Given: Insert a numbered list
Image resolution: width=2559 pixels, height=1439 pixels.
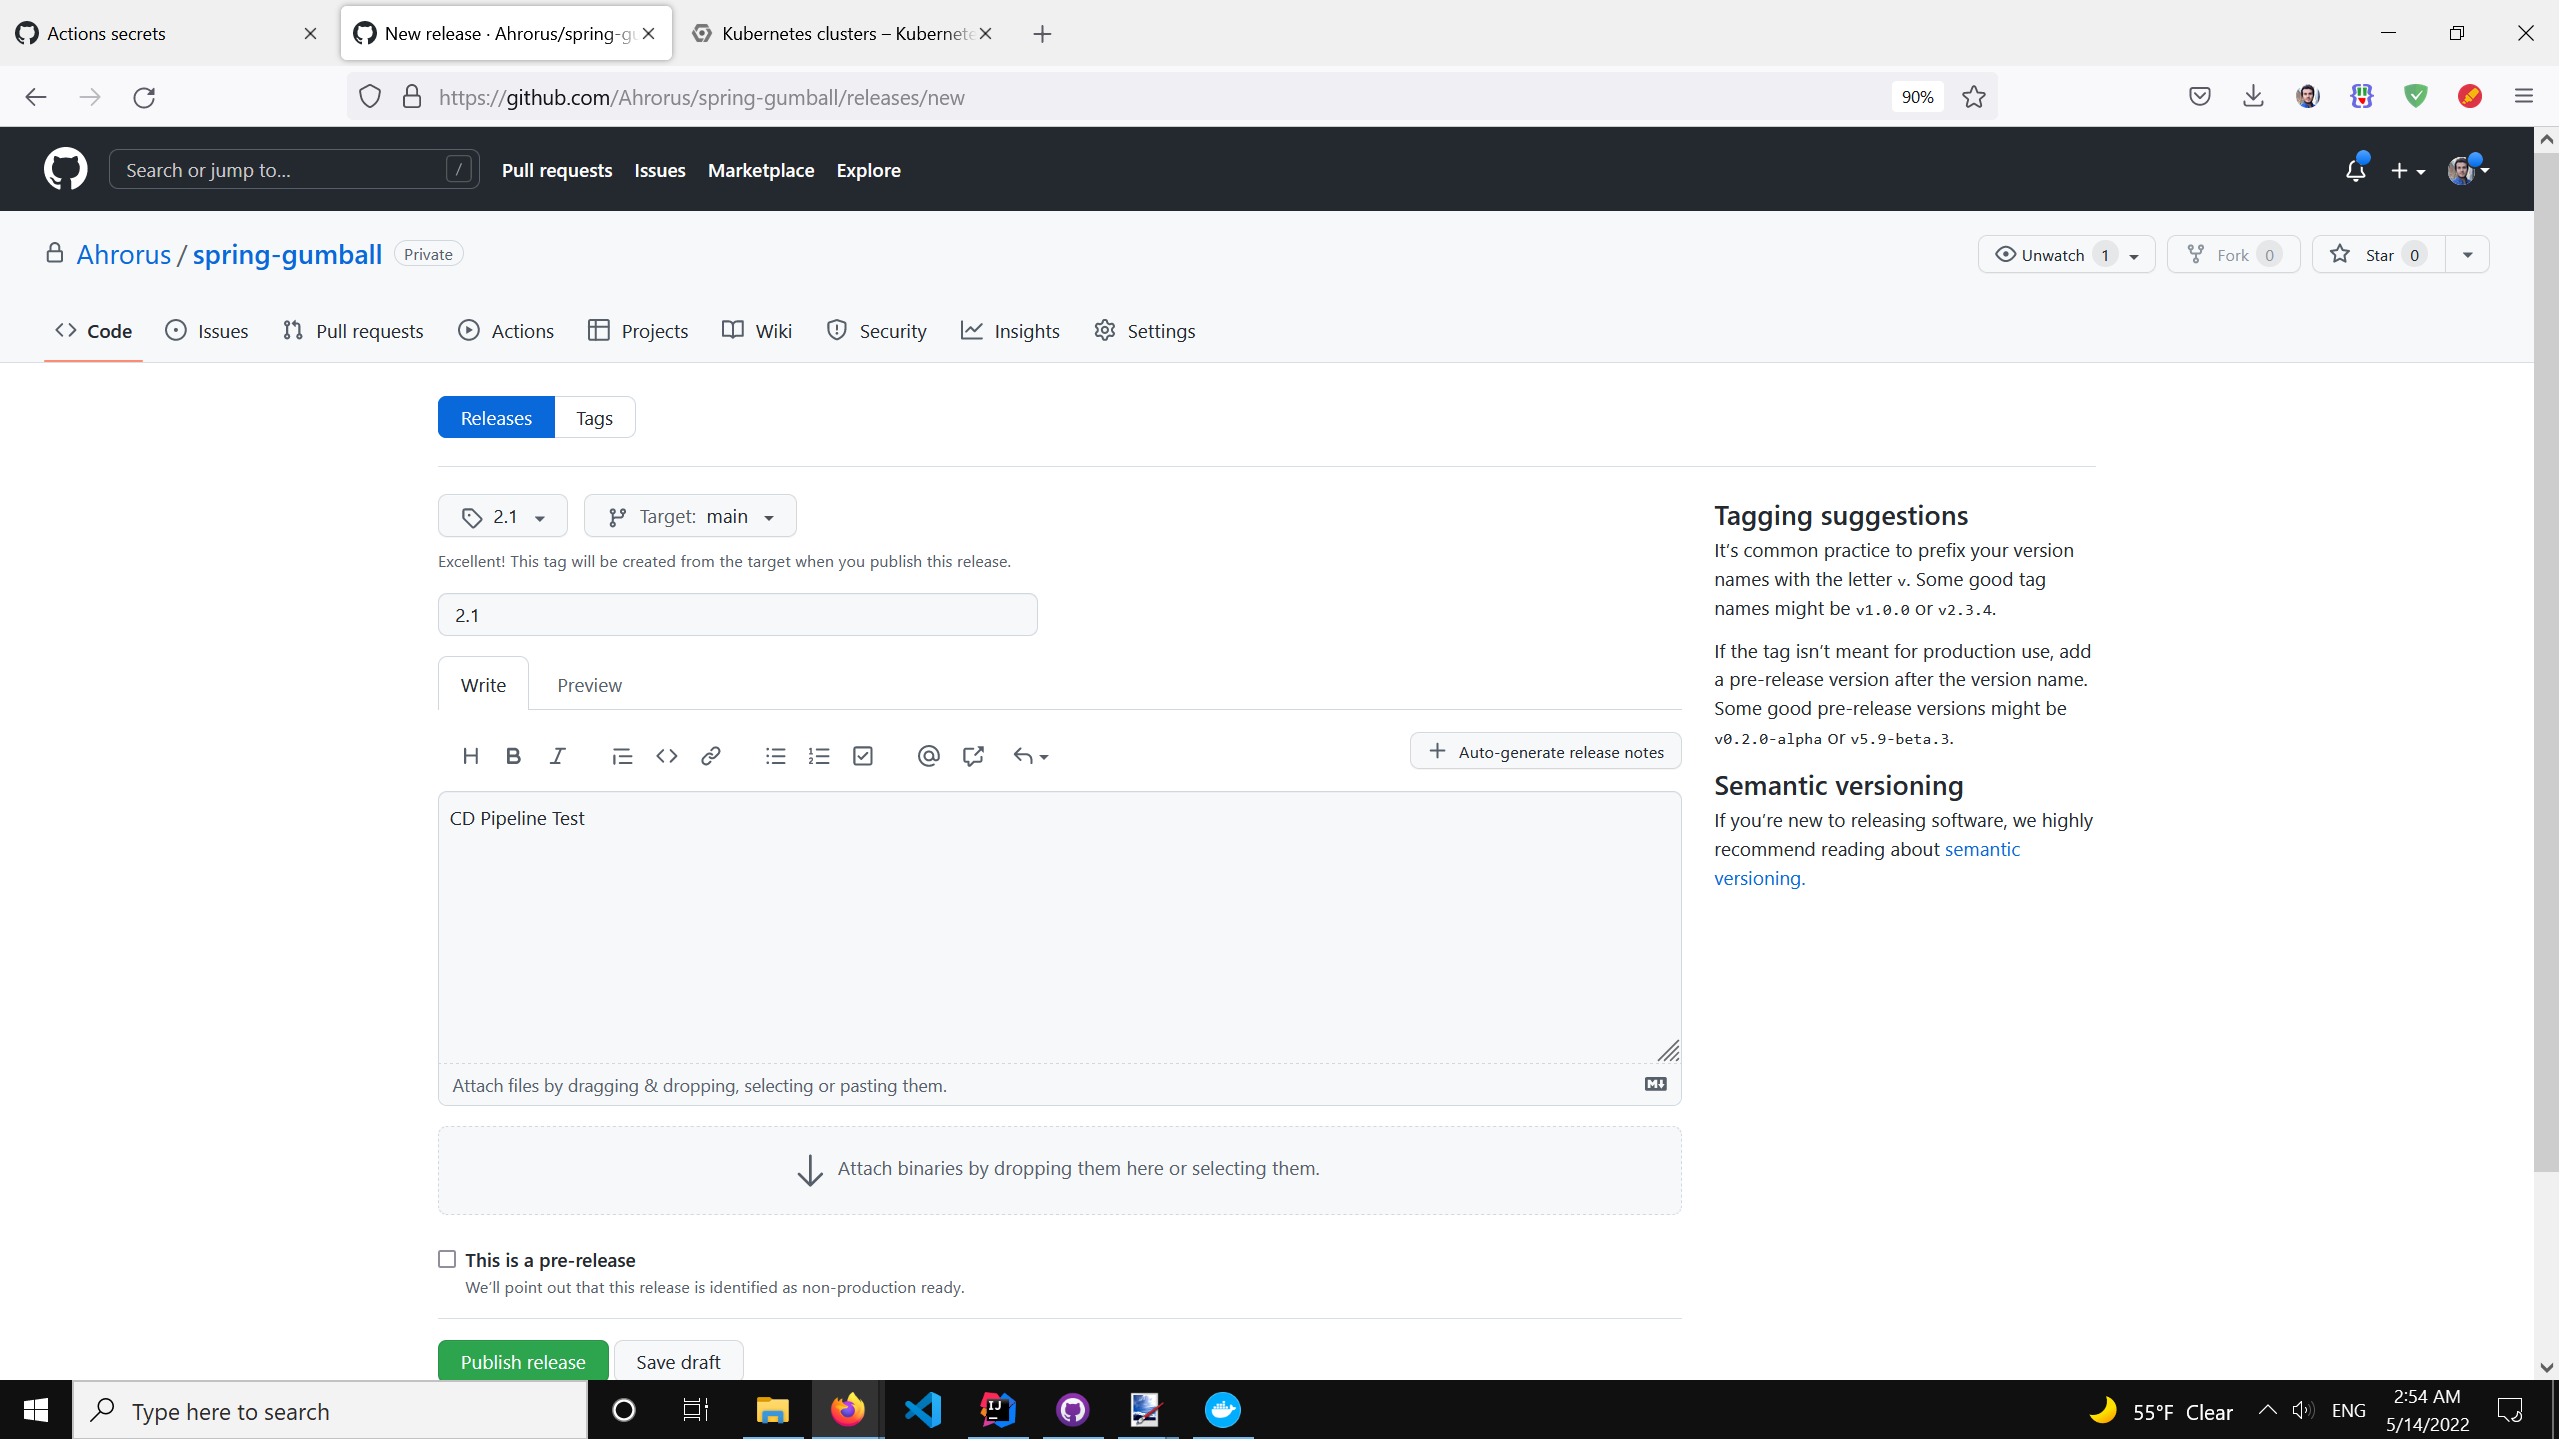Looking at the screenshot, I should click(819, 756).
